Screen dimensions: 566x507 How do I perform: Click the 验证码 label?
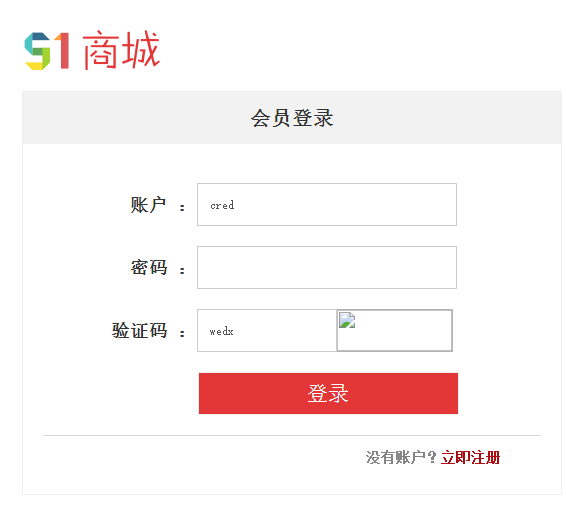tap(139, 331)
